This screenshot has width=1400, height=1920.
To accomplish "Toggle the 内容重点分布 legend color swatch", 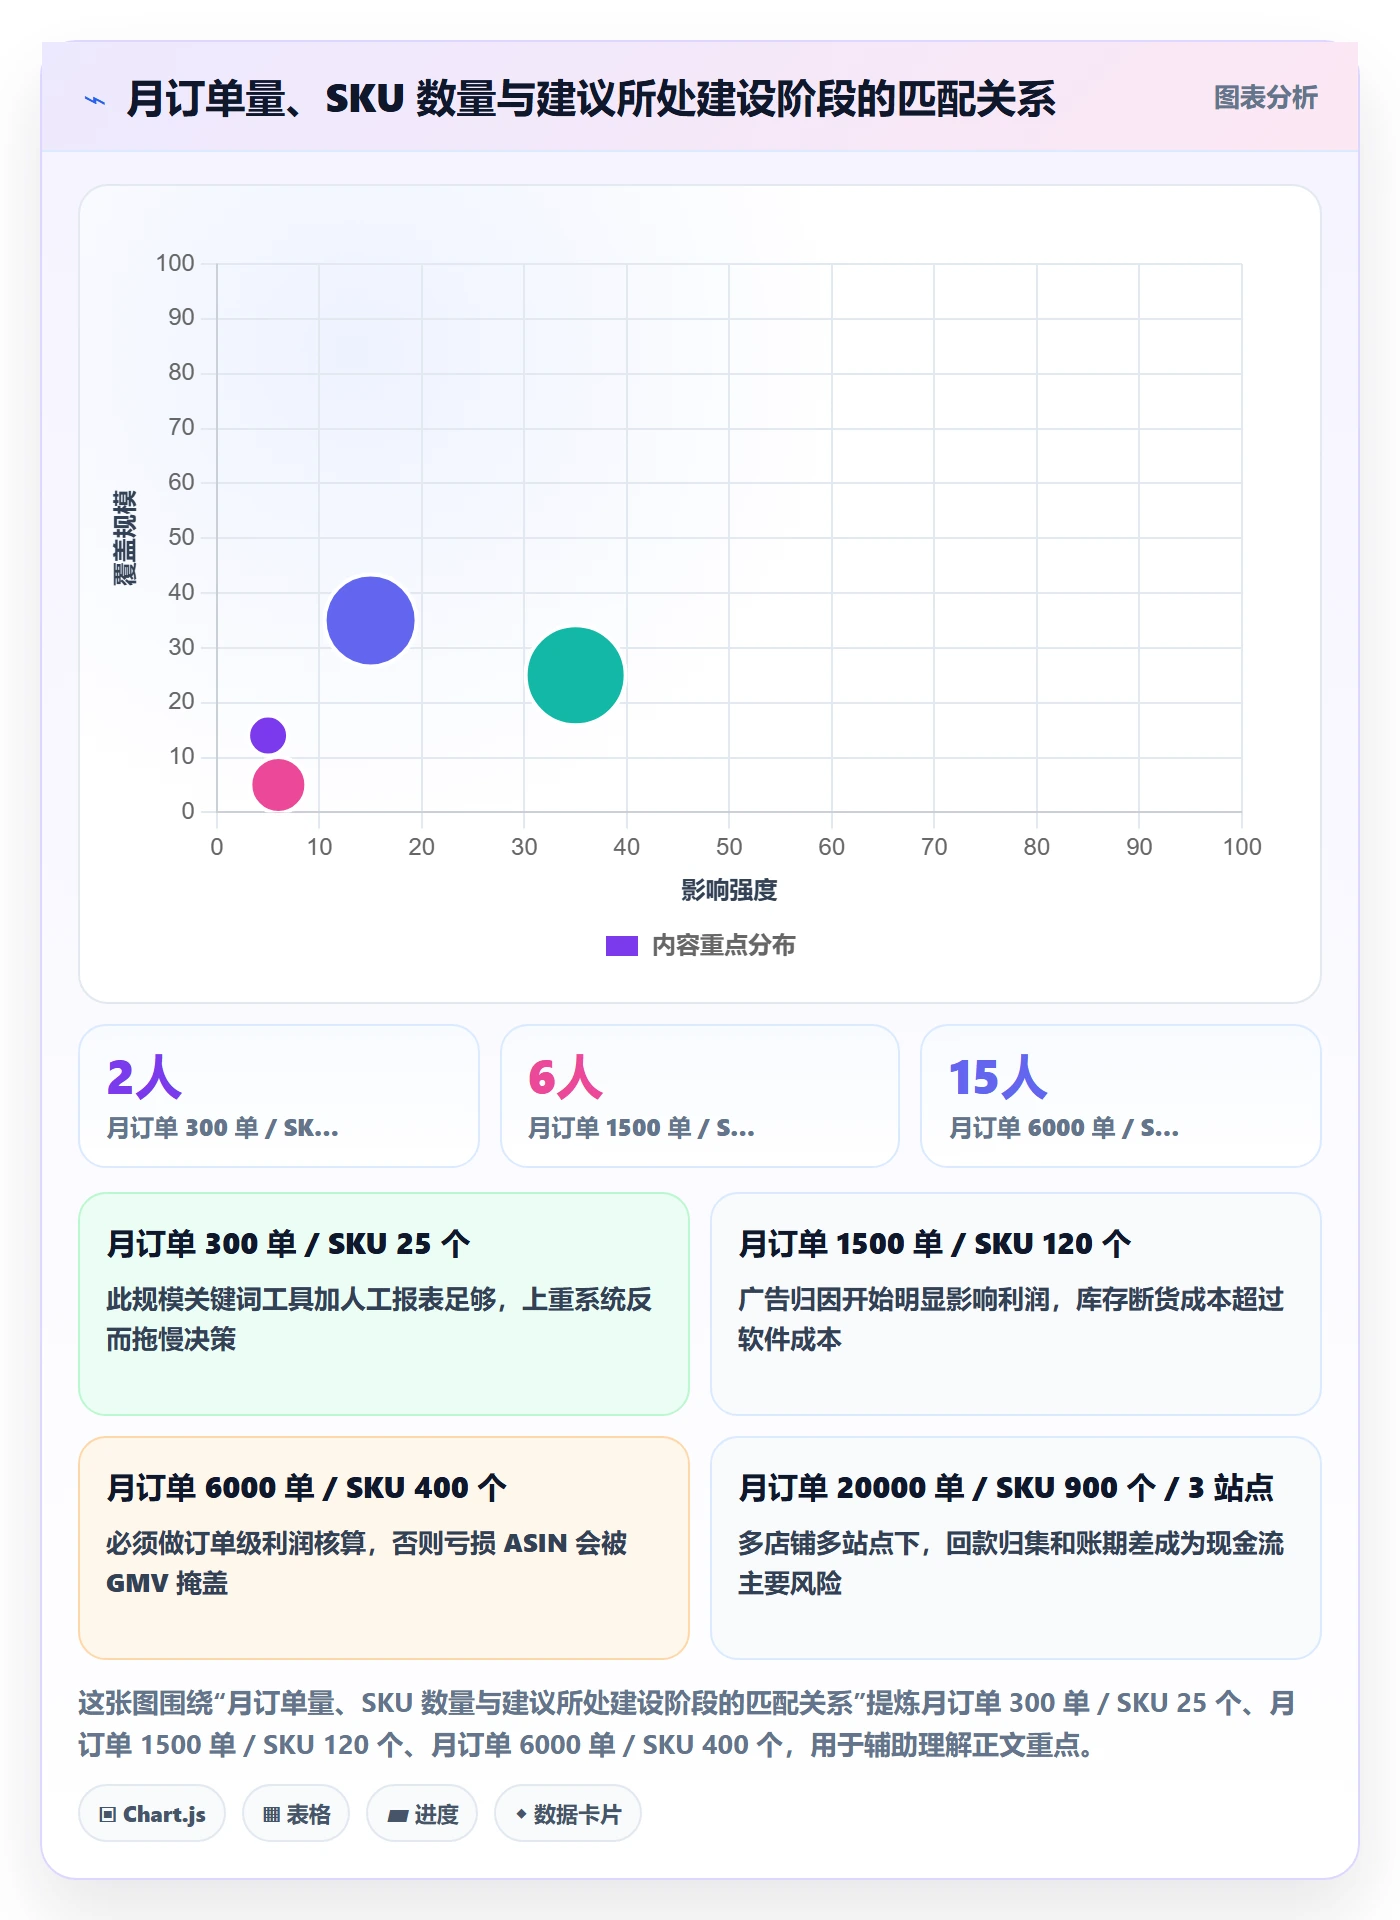I will click(x=622, y=946).
